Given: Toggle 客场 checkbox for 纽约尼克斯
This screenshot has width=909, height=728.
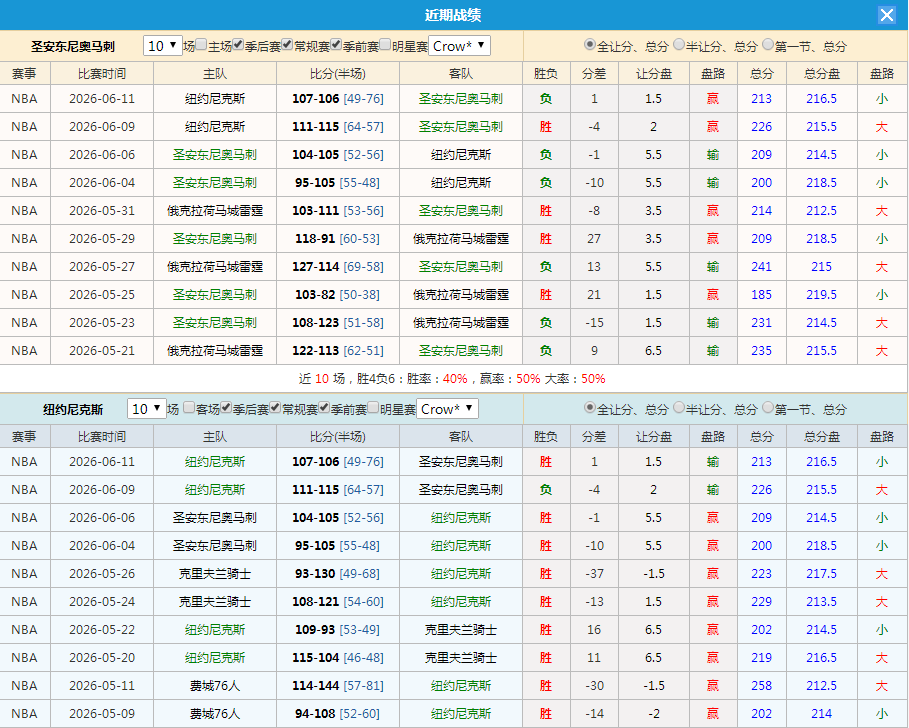Looking at the screenshot, I should (189, 407).
